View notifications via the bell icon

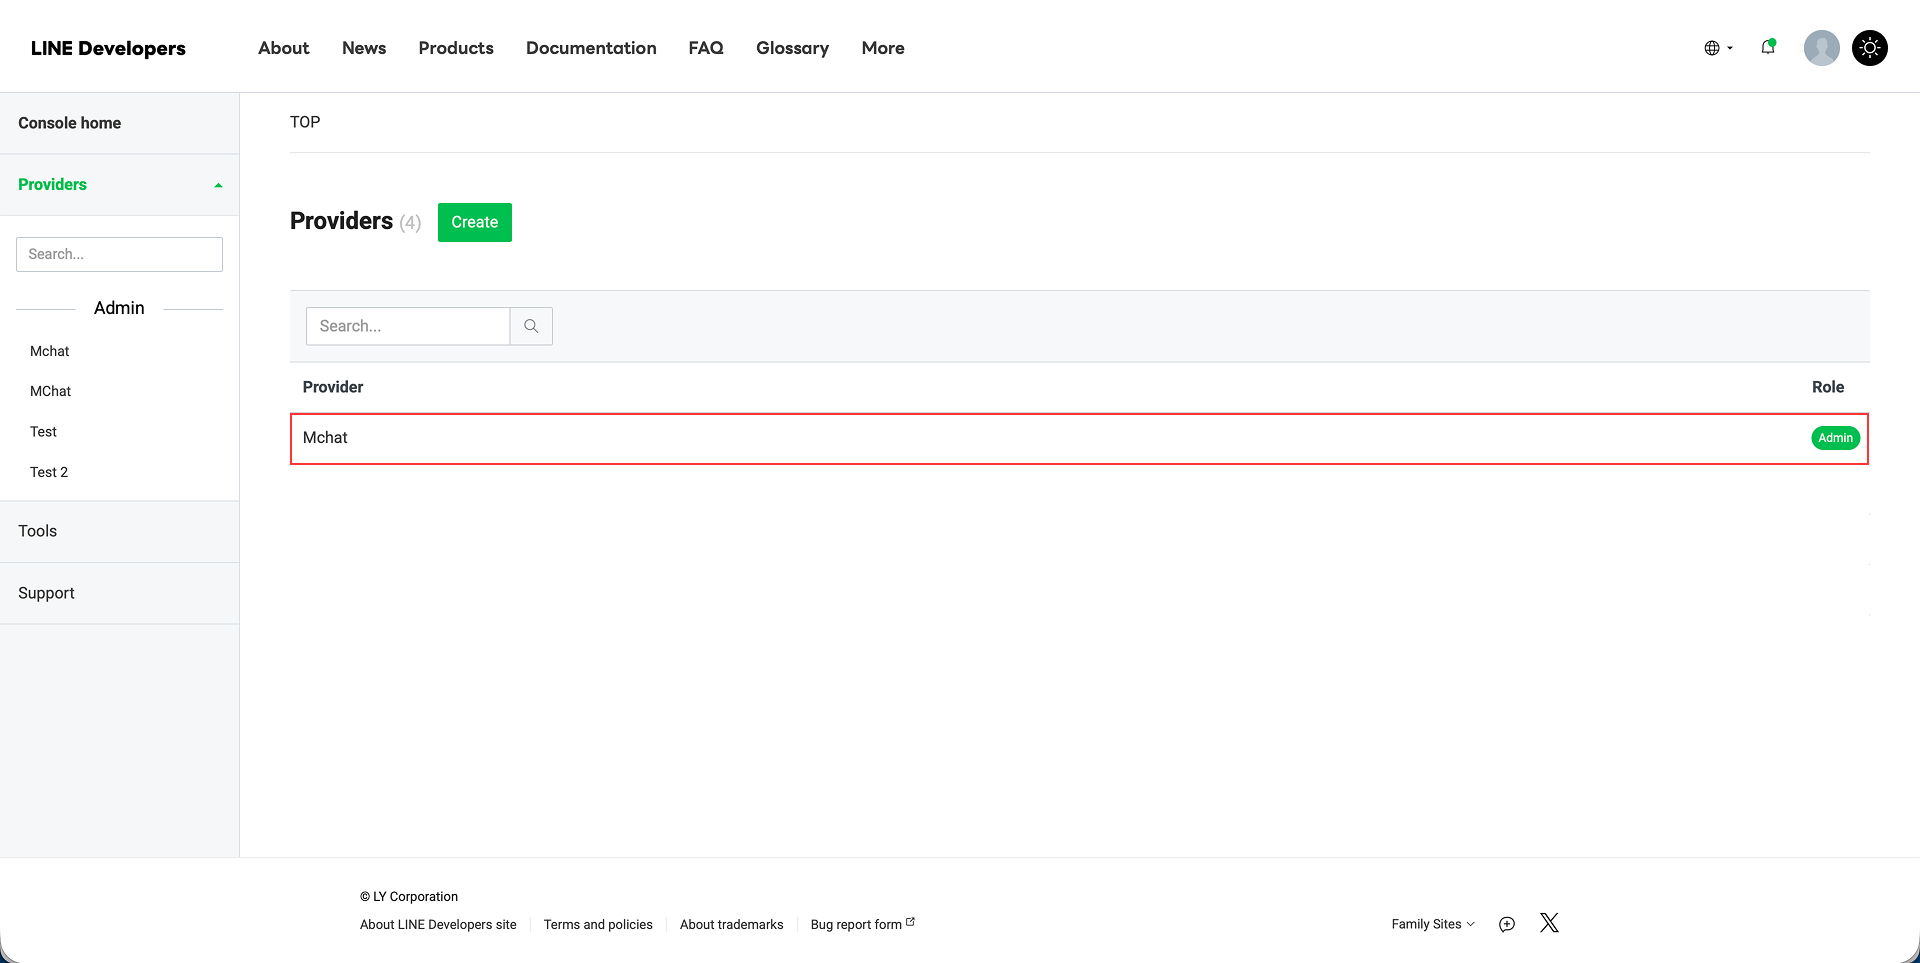tap(1768, 47)
